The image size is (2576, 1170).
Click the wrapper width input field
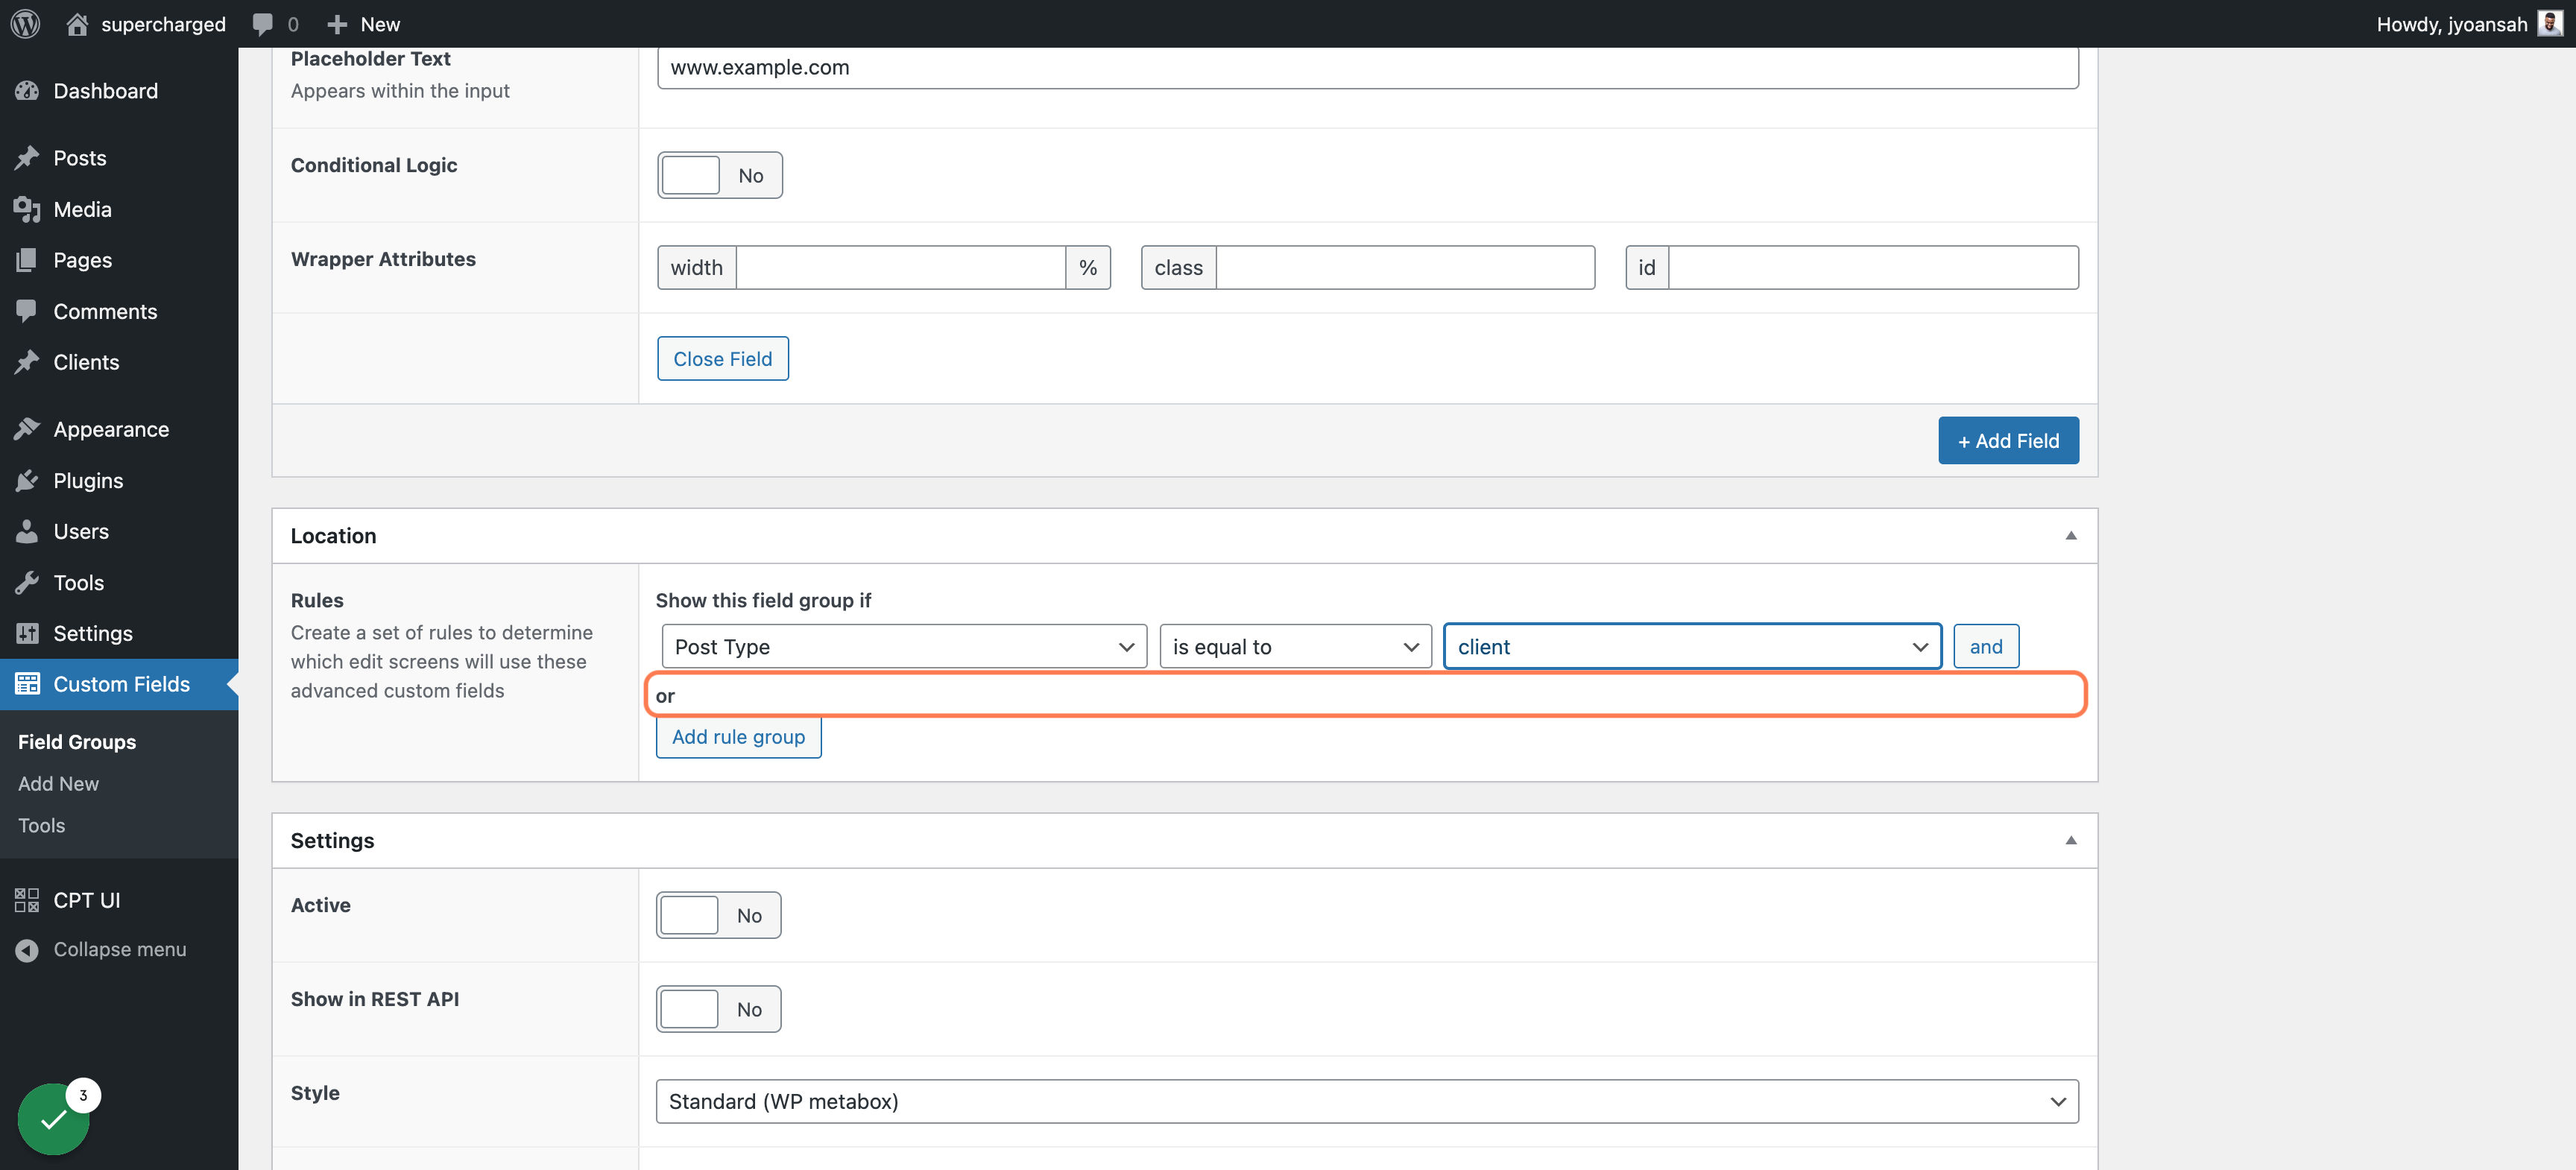point(900,267)
